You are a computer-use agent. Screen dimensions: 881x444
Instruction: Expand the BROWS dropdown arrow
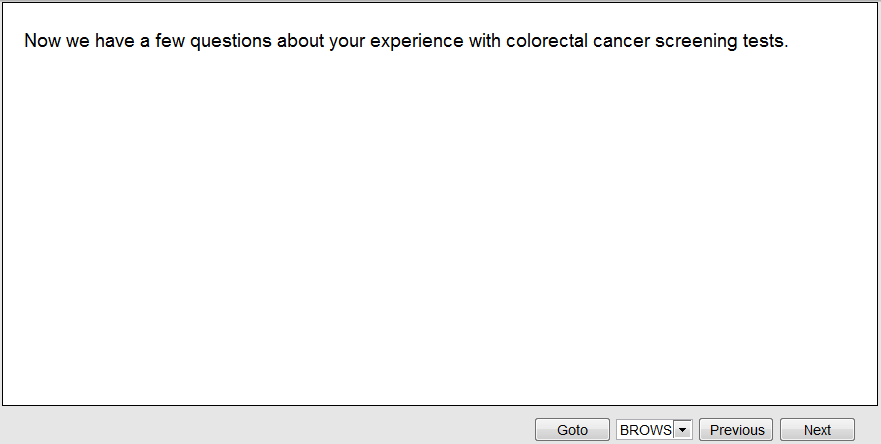coord(683,430)
